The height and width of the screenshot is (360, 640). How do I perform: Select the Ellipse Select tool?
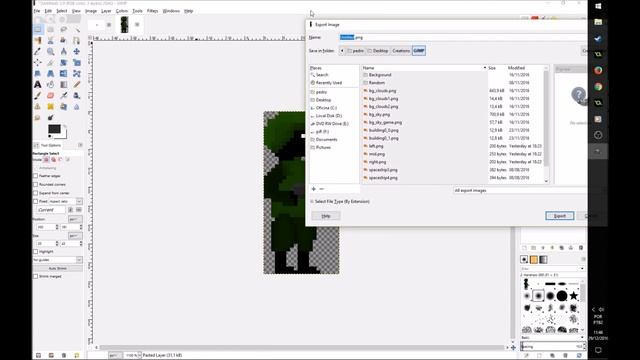coord(51,29)
